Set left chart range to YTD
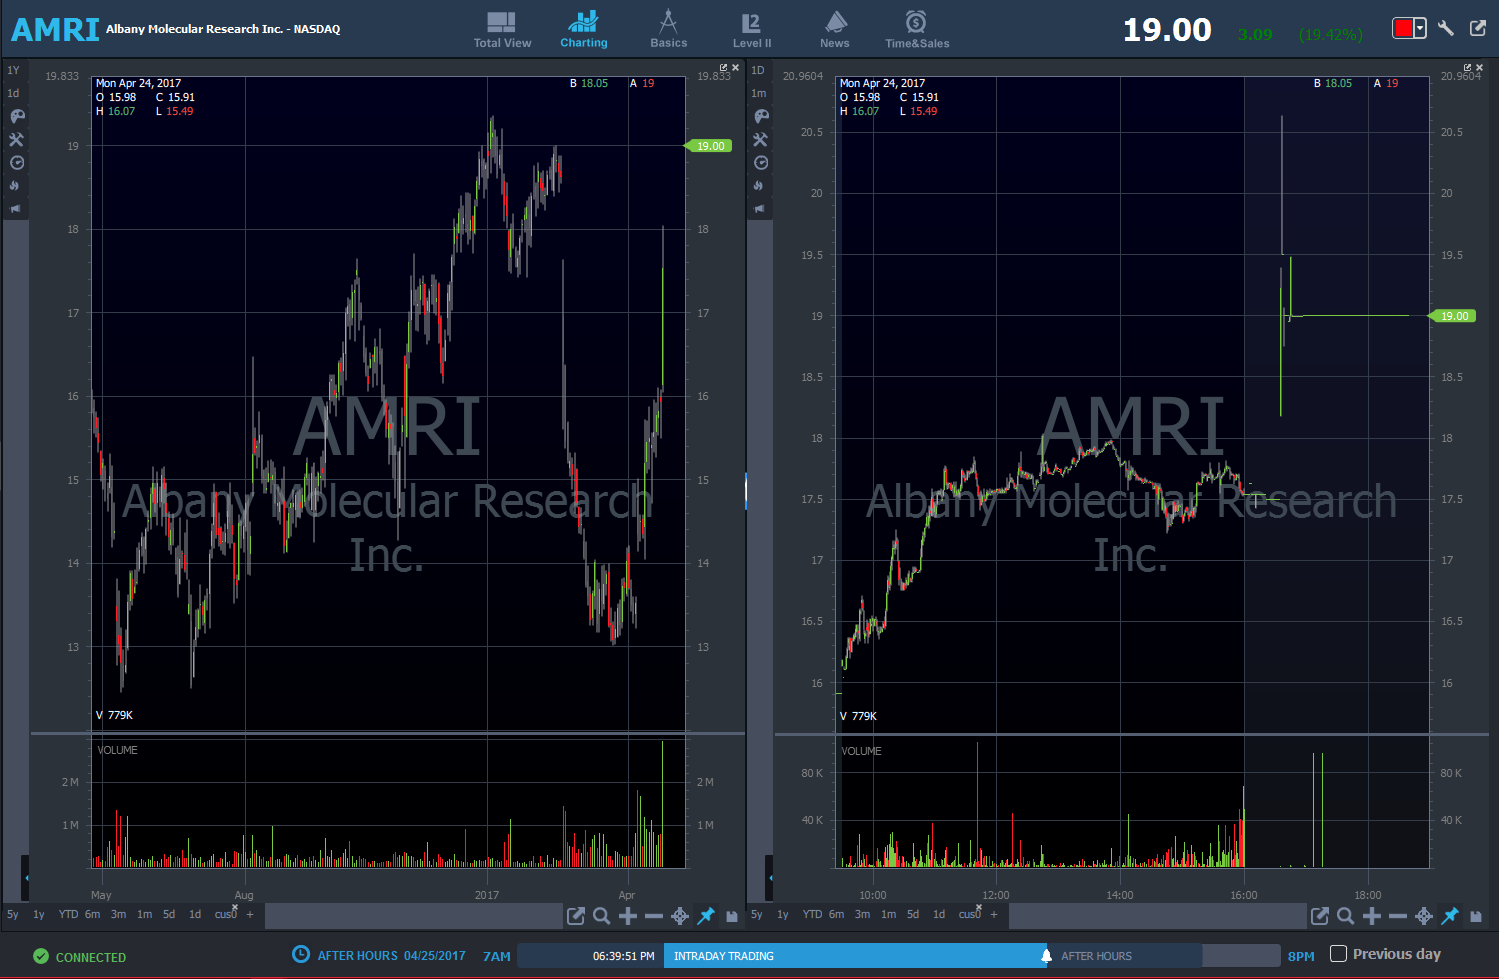 (68, 915)
